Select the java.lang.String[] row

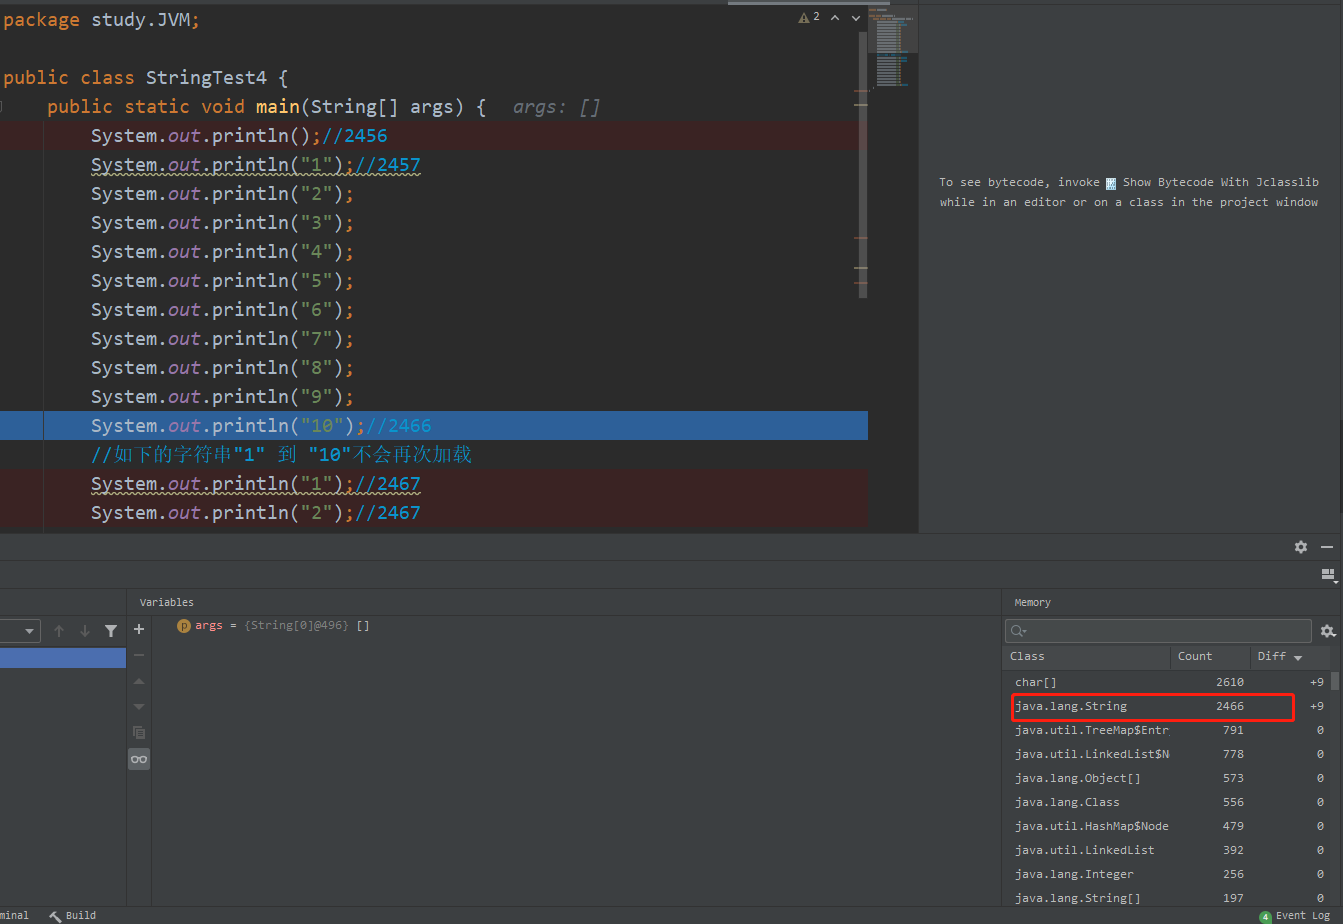pos(1166,898)
